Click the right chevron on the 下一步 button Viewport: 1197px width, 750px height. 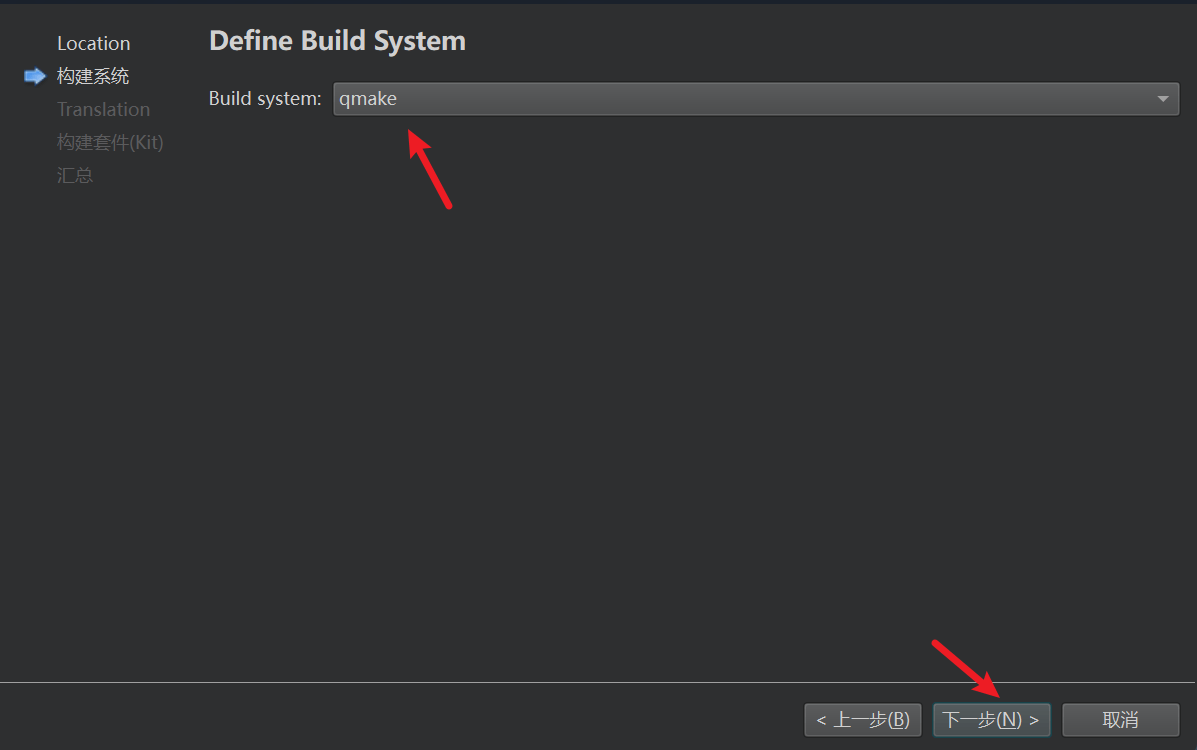click(1034, 720)
